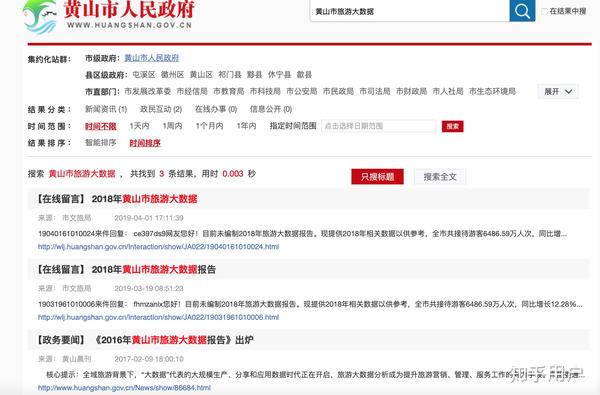The width and height of the screenshot is (600, 395).
Task: Filter by 市经信局 department
Action: pyautogui.click(x=192, y=91)
